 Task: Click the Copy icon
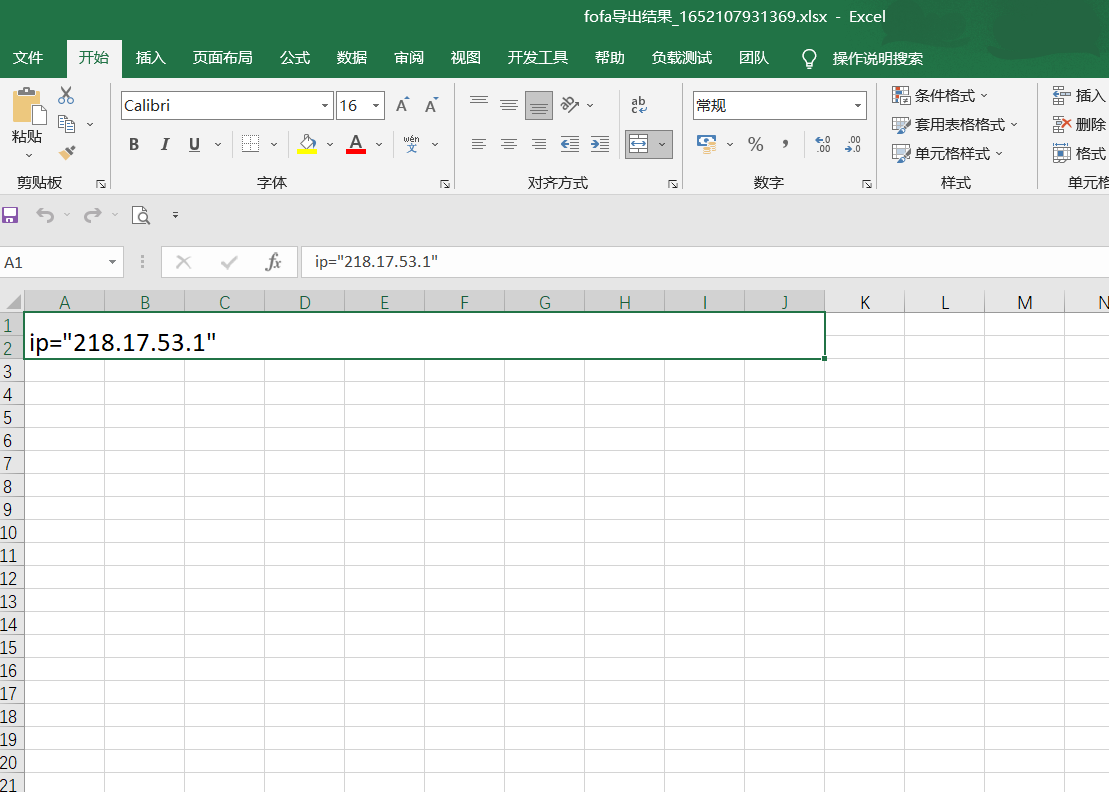tap(66, 124)
